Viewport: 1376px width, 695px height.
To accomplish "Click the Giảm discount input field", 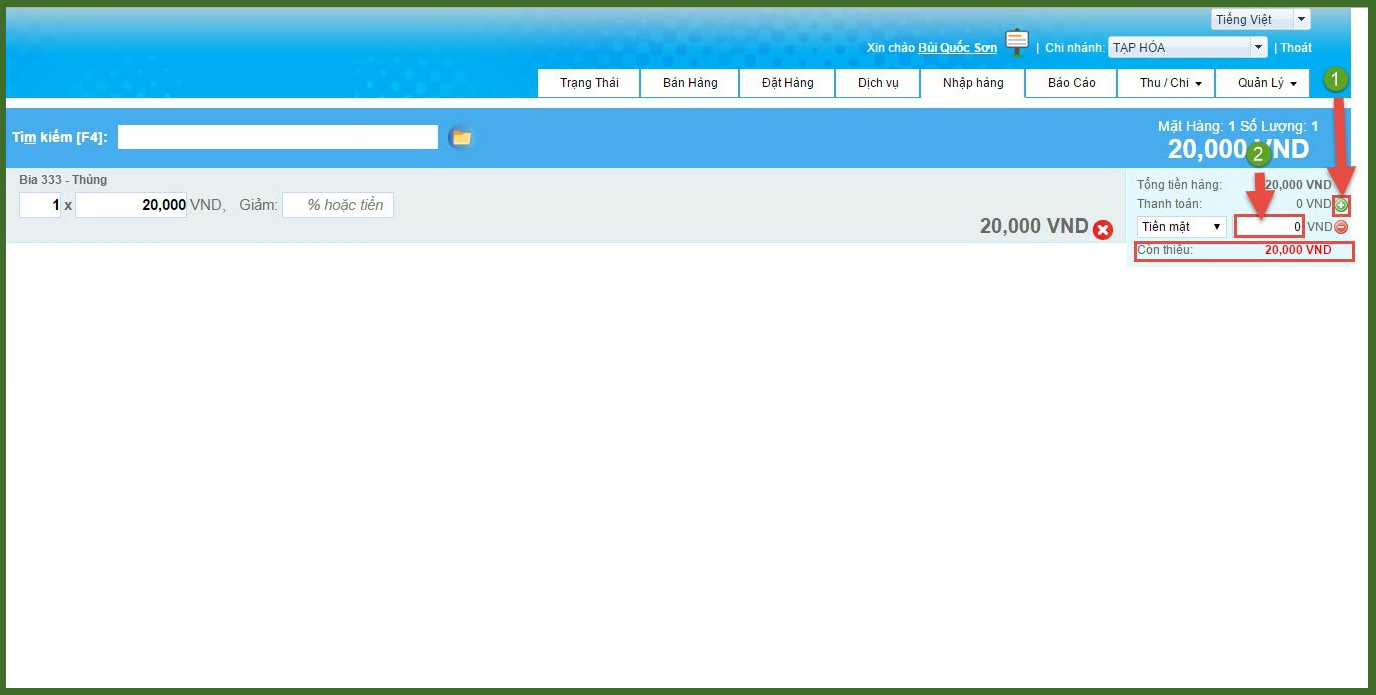I will [338, 205].
